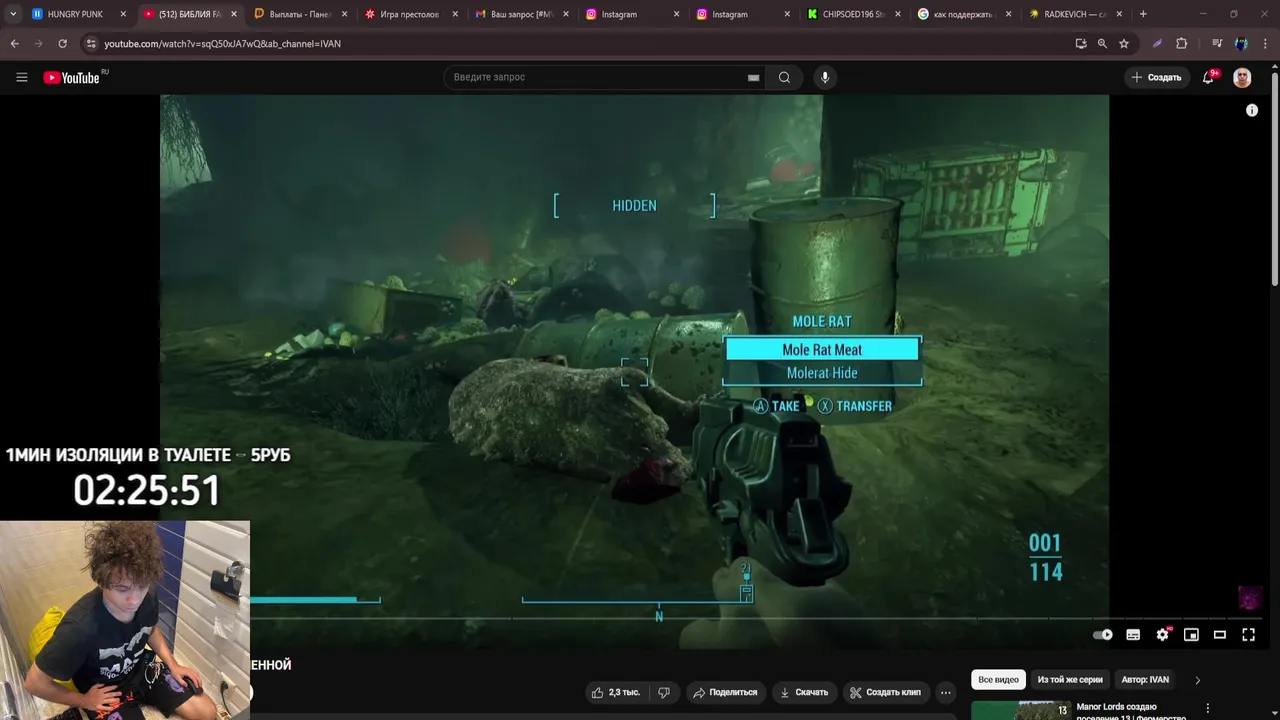Enter fullscreen mode

[x=1248, y=634]
